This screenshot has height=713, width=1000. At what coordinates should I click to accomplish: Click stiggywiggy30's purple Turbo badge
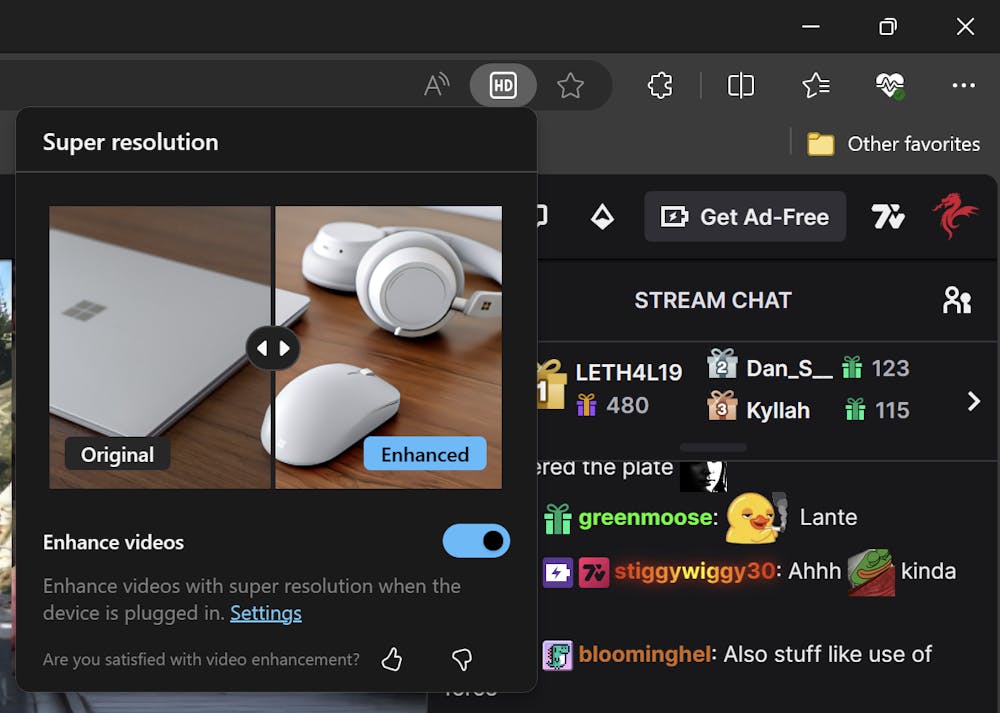coord(557,572)
